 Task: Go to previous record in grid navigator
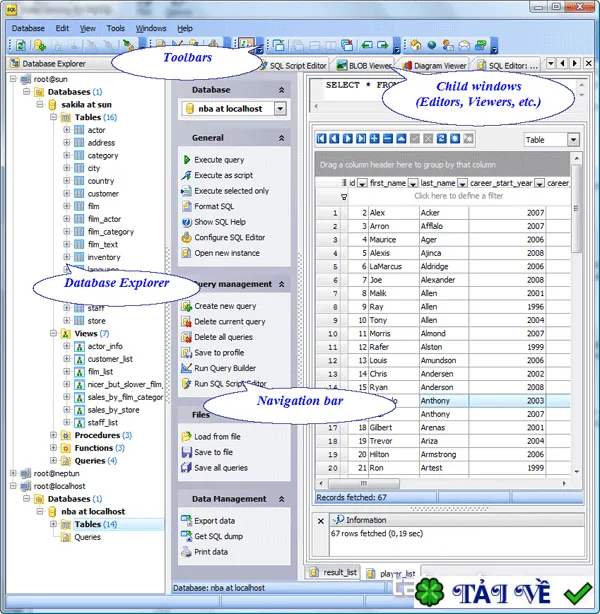click(x=334, y=138)
